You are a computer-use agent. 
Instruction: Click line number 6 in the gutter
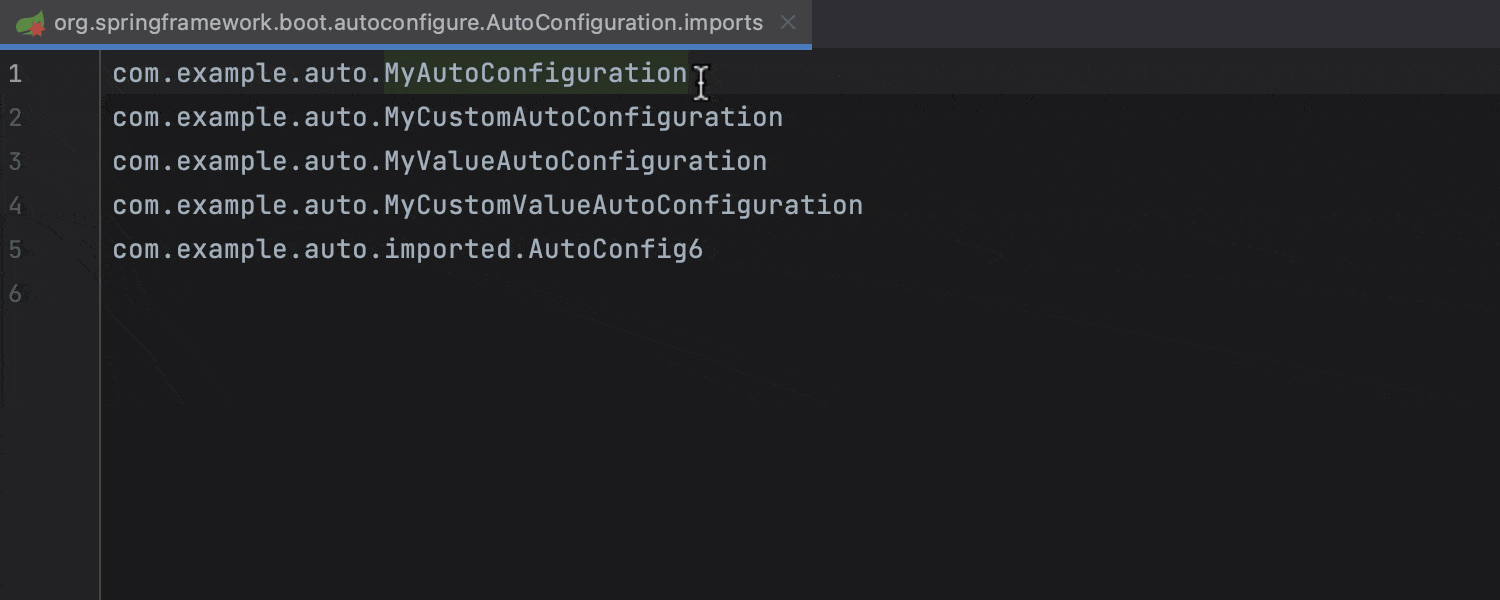[x=14, y=293]
